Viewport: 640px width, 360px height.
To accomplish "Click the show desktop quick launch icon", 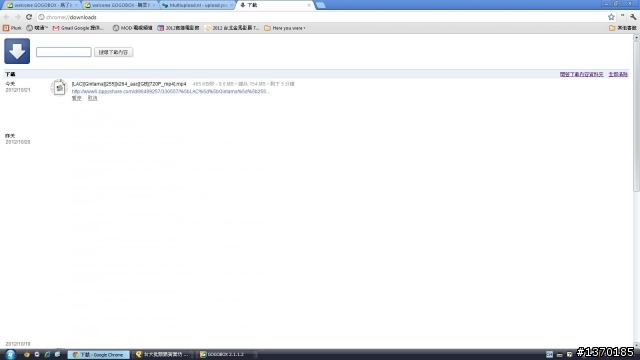I will tap(58, 354).
